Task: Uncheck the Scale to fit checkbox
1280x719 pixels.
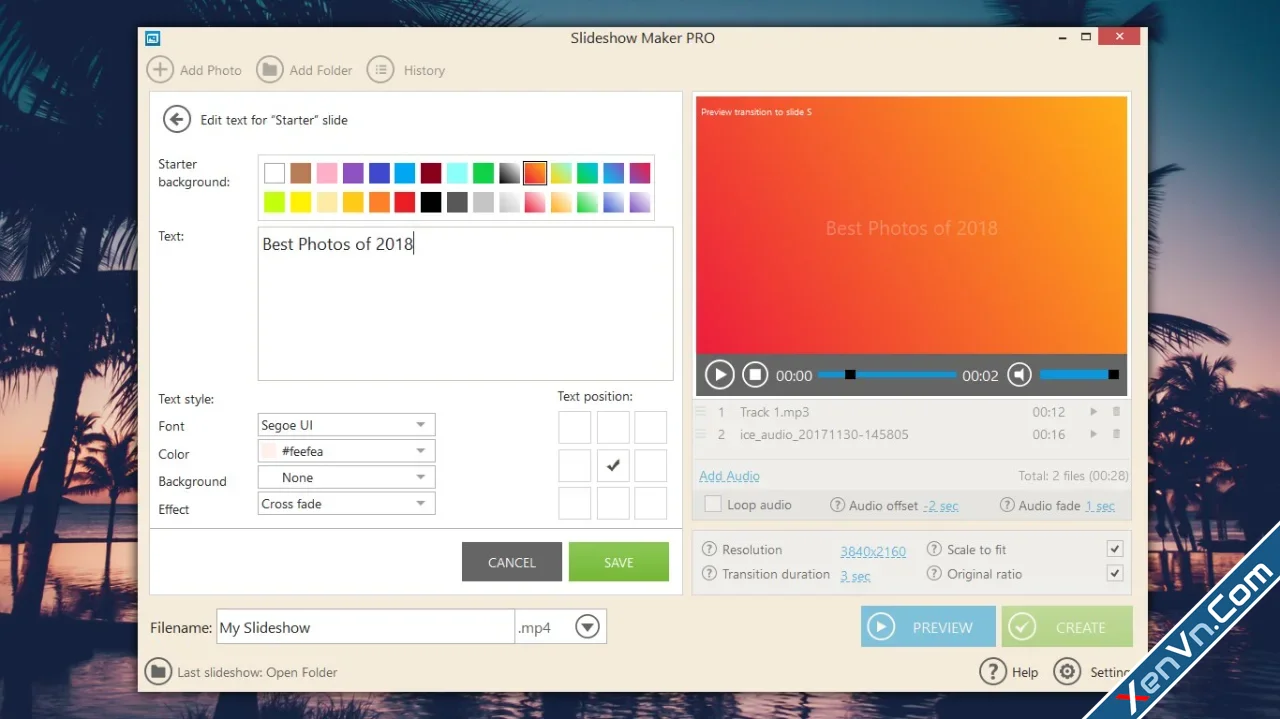Action: point(1115,549)
